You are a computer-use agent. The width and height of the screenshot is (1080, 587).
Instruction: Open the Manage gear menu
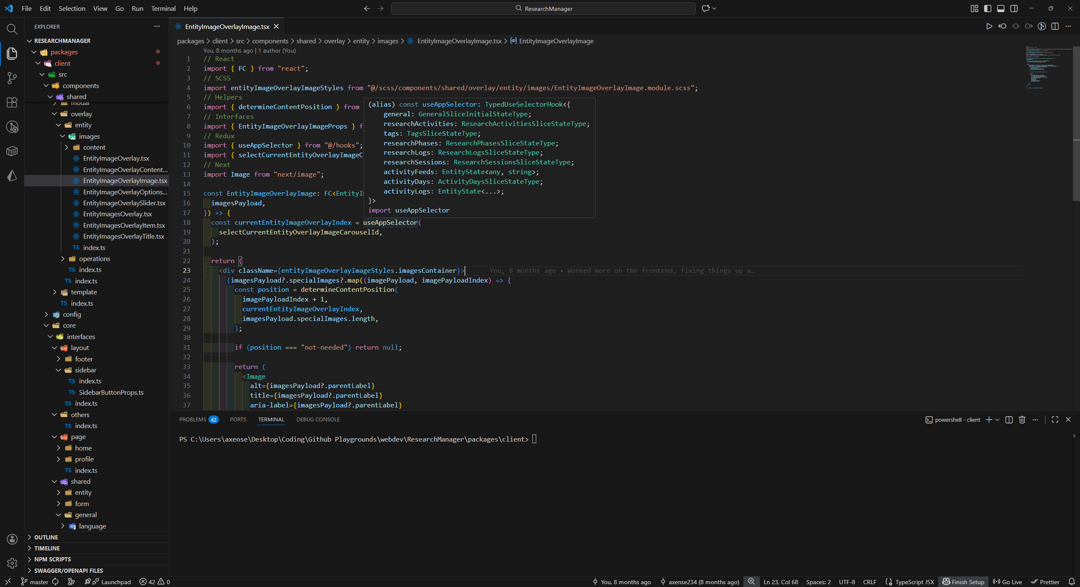[x=11, y=562]
